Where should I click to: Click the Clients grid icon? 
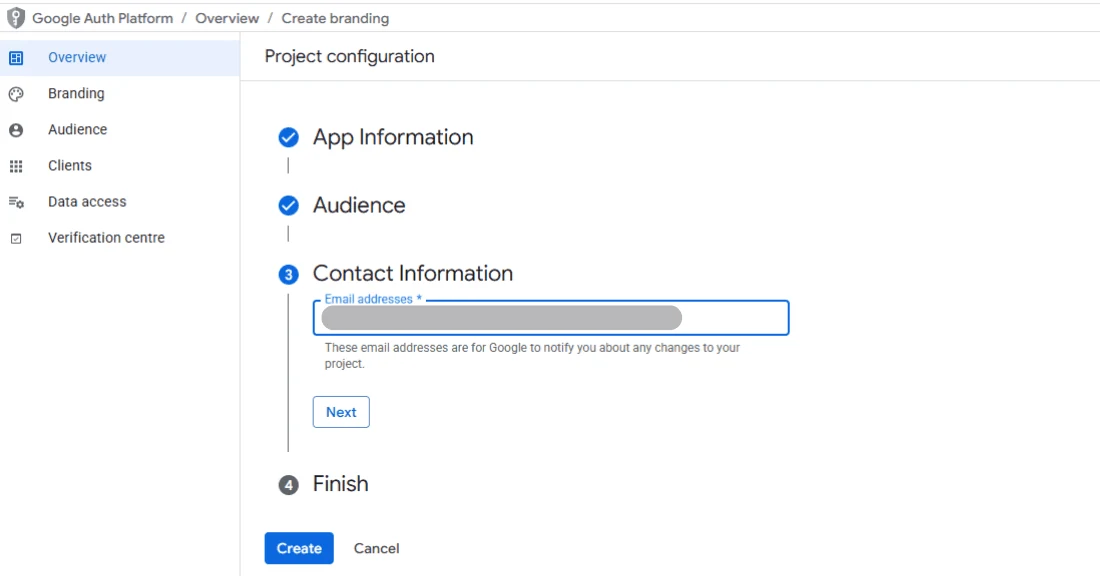coord(16,166)
